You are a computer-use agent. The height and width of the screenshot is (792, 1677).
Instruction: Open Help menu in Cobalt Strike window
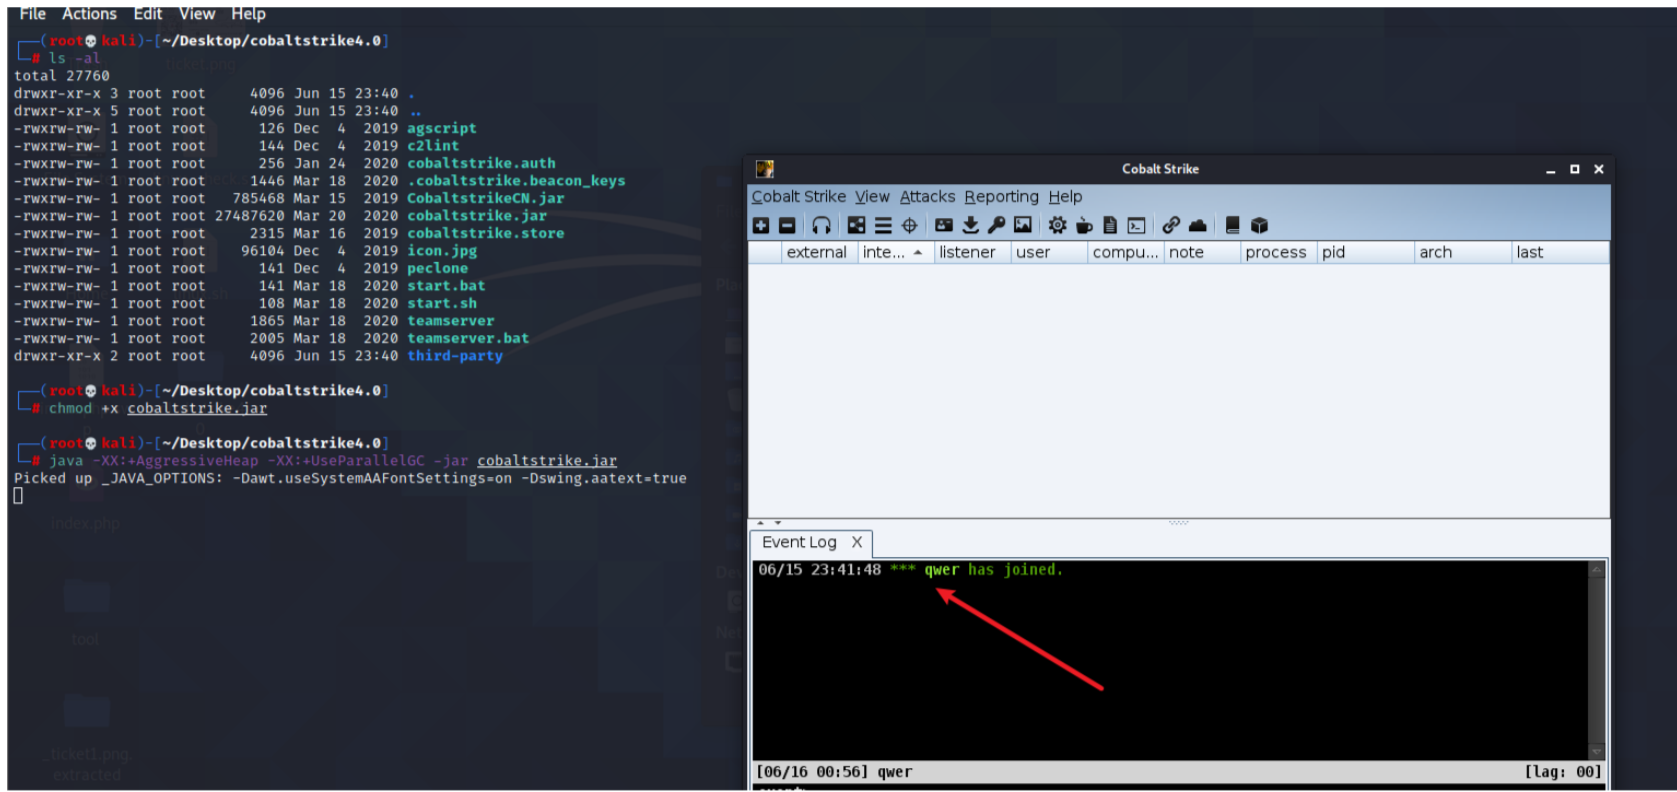click(1065, 197)
